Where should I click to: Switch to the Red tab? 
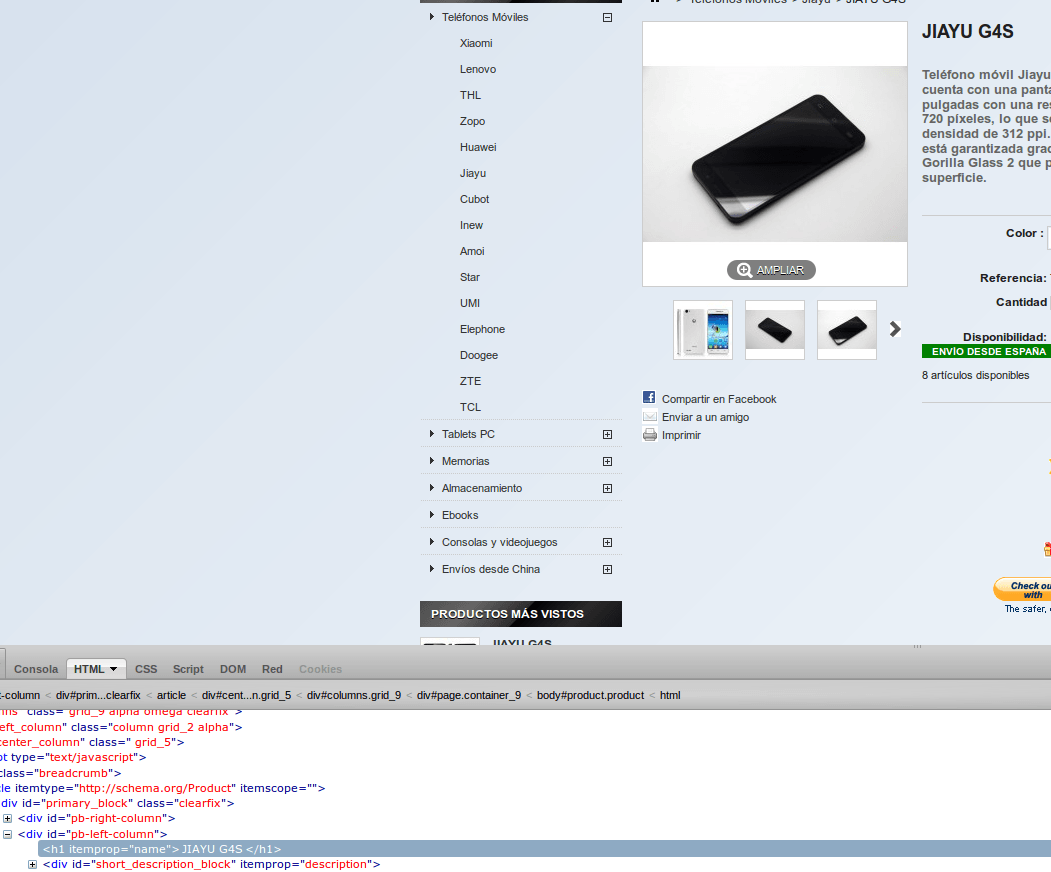[272, 669]
